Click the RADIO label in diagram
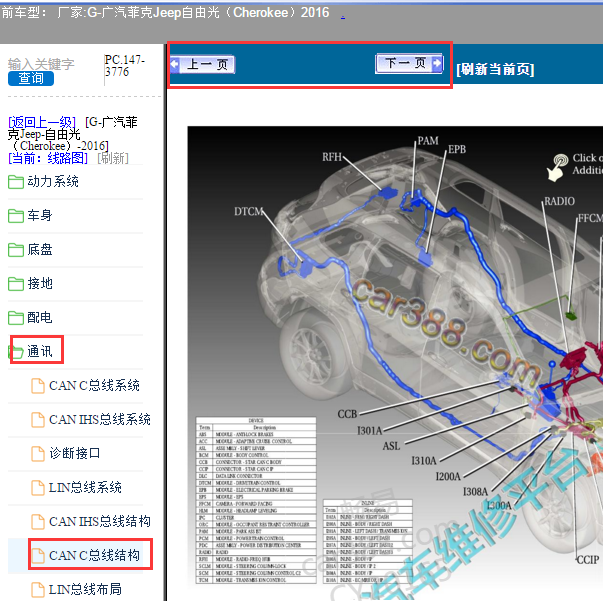The width and height of the screenshot is (603, 601). coord(560,201)
